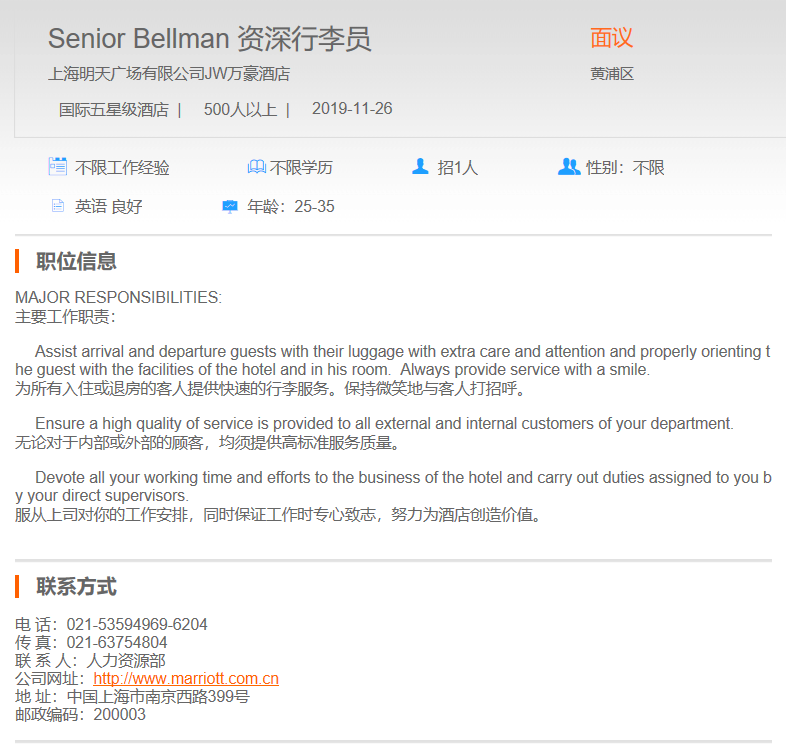Click the 国际五星级酒店 hotel category tag

click(x=114, y=109)
